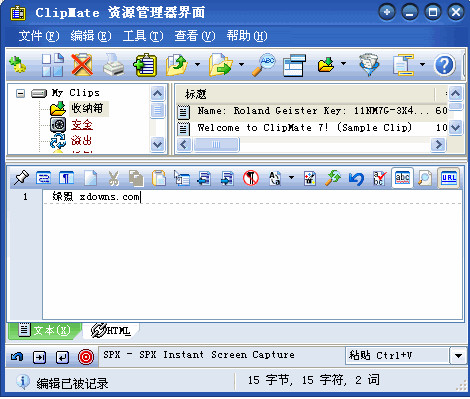470x399 pixels.
Task: Paste using the editor clipboard icon
Action: point(159,178)
